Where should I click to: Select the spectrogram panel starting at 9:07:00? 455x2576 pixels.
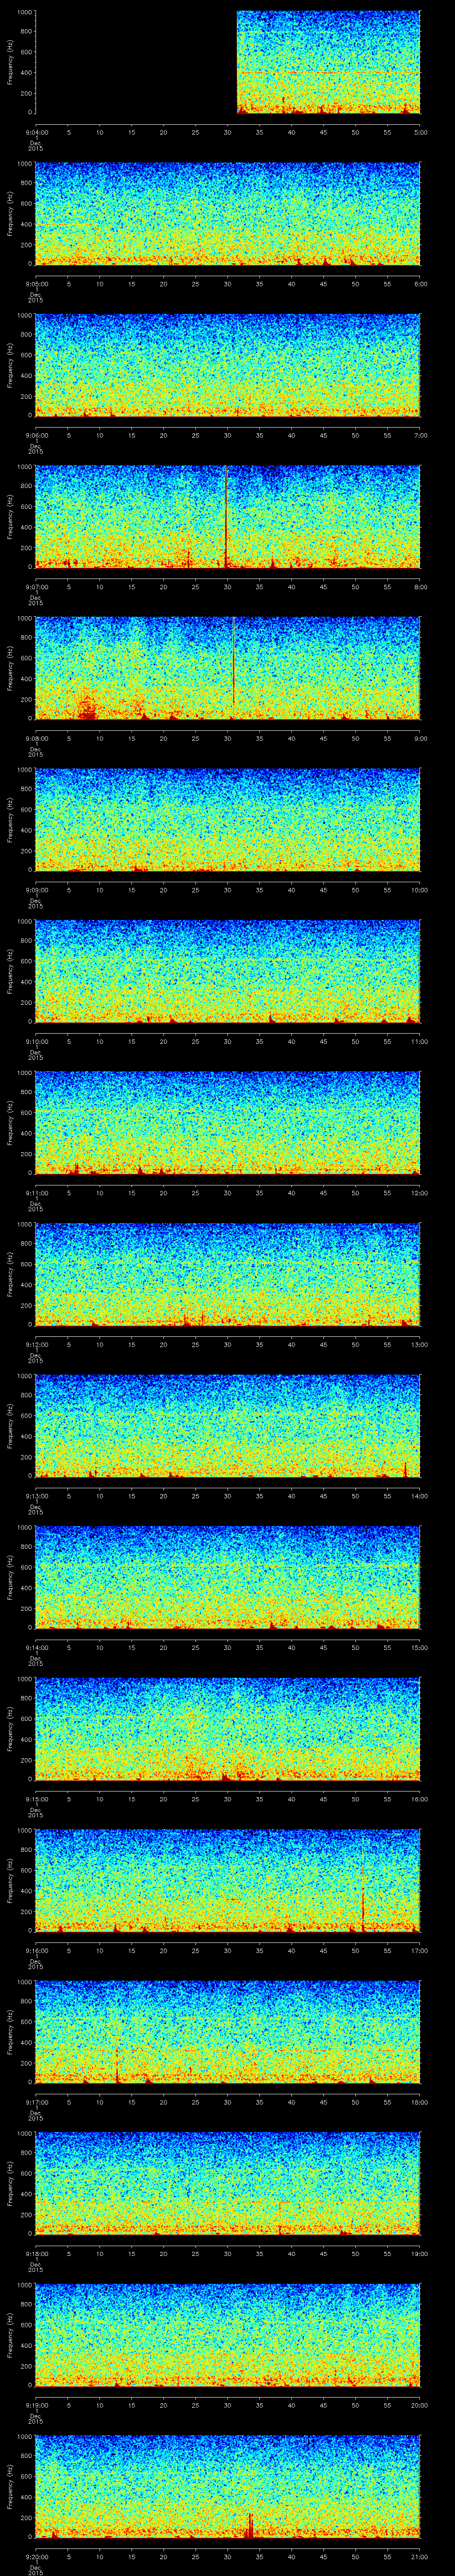click(x=228, y=517)
